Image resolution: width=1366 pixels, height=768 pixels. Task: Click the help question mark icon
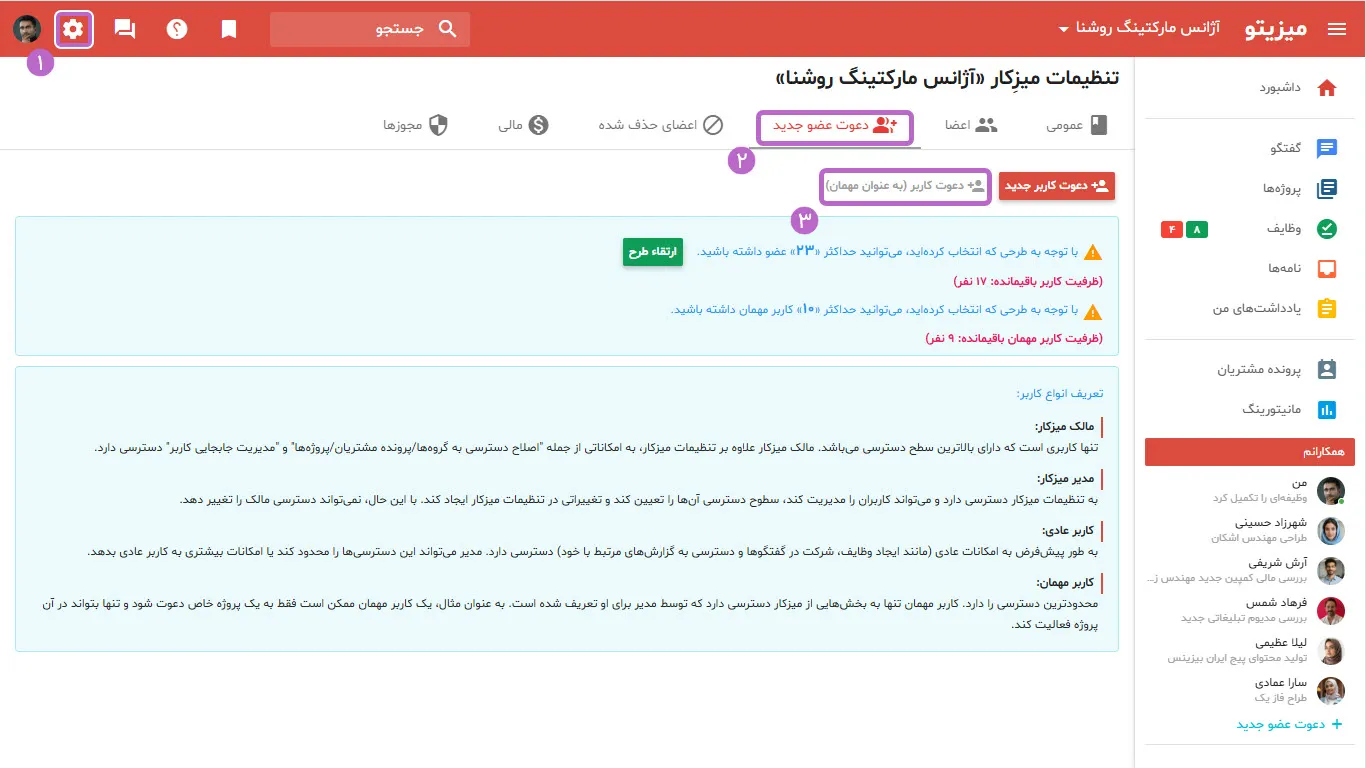(x=177, y=29)
